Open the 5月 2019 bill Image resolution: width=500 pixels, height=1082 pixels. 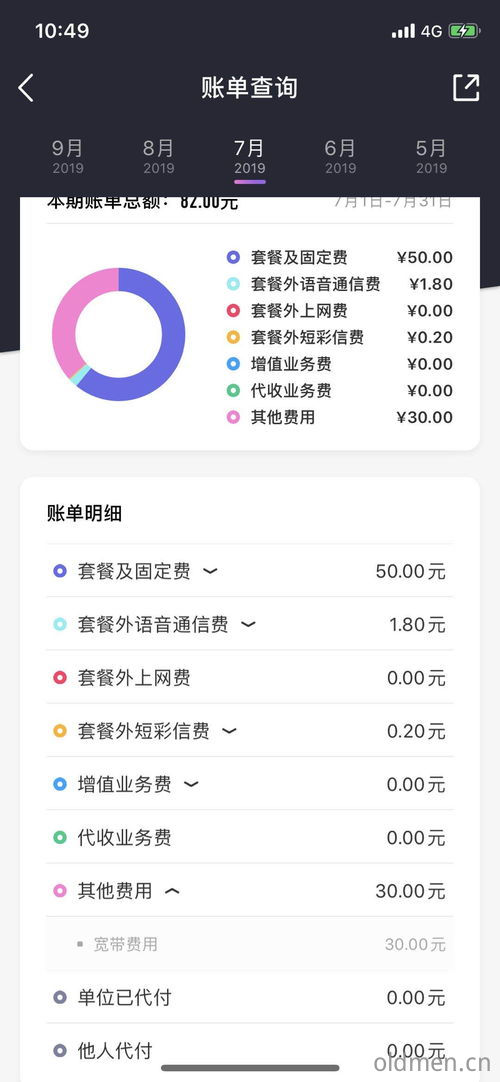[x=431, y=157]
